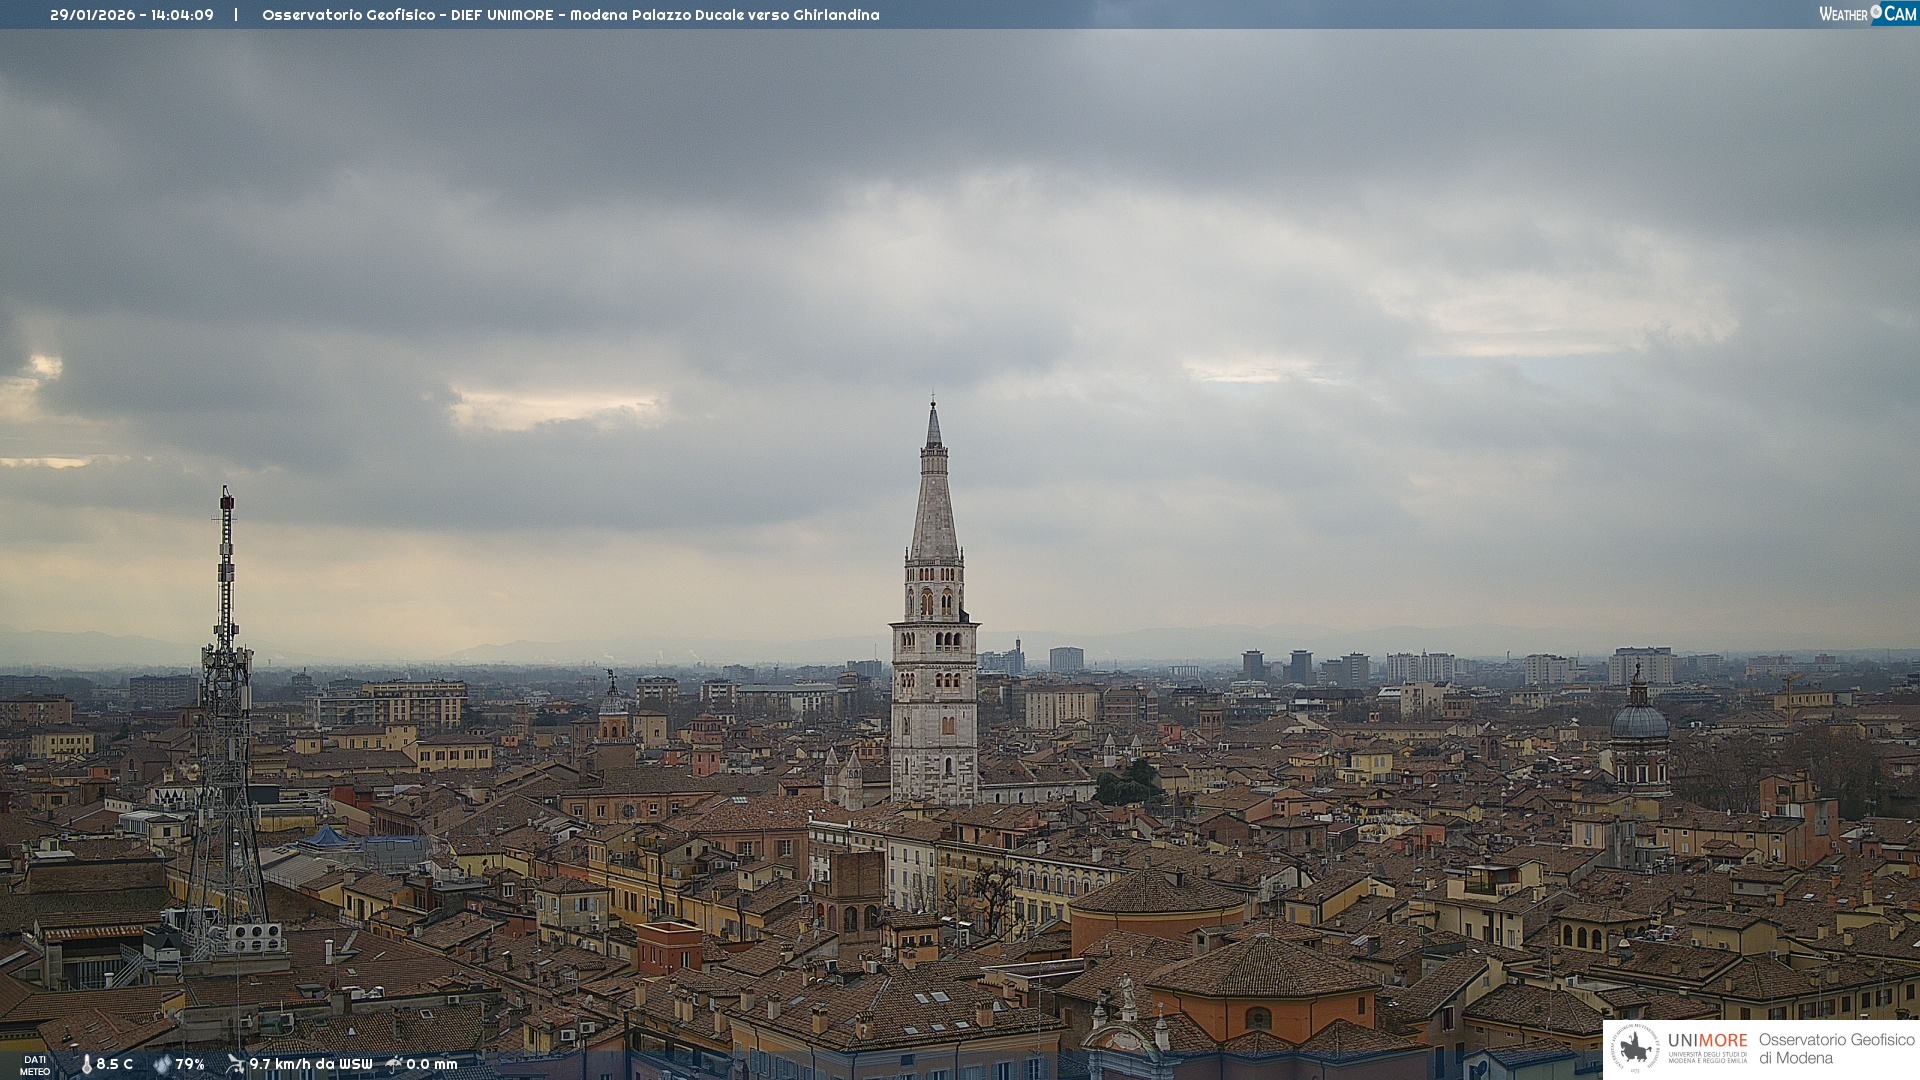Click the 0.0 mm rainfall reading
Image resolution: width=1920 pixels, height=1080 pixels.
(432, 1065)
